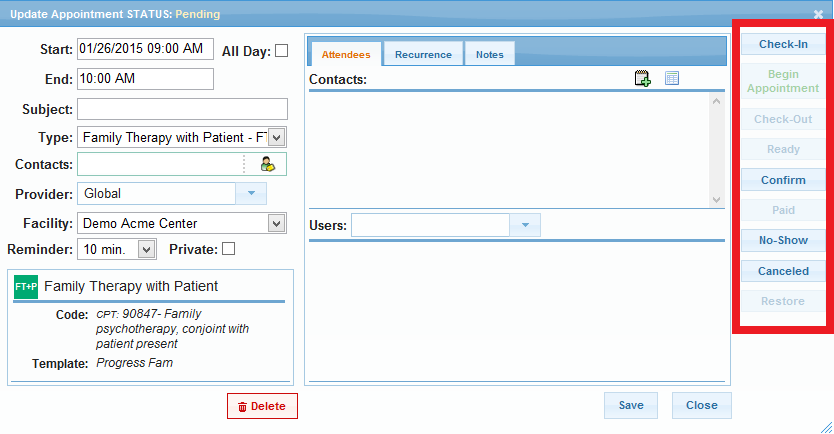834x434 pixels.
Task: Enable the All Day checkbox
Action: tap(281, 50)
